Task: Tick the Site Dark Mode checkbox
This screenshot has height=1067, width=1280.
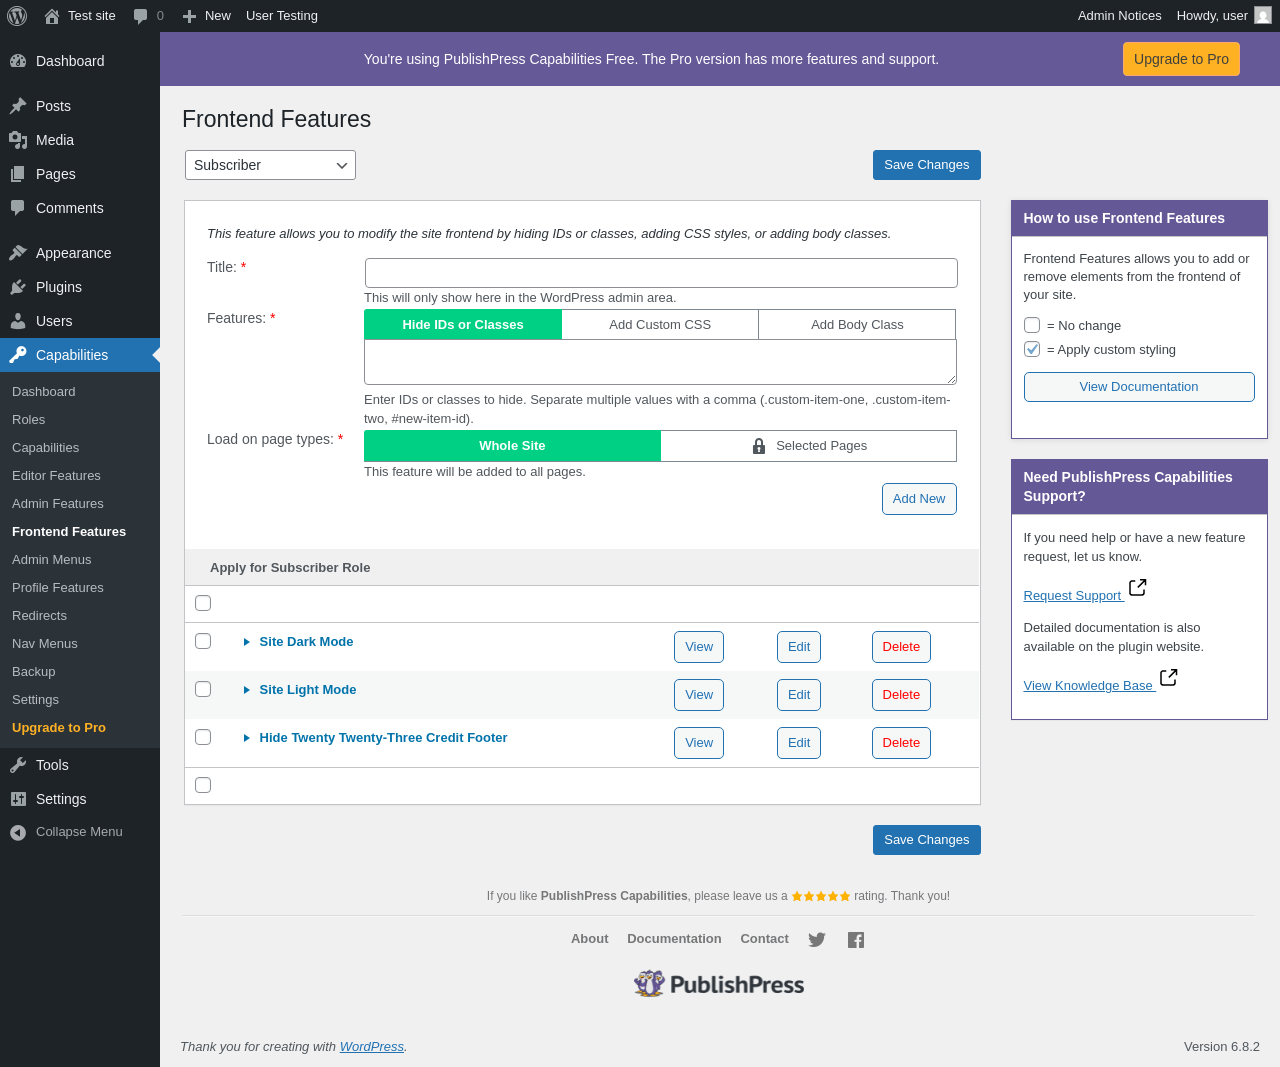Action: (203, 641)
